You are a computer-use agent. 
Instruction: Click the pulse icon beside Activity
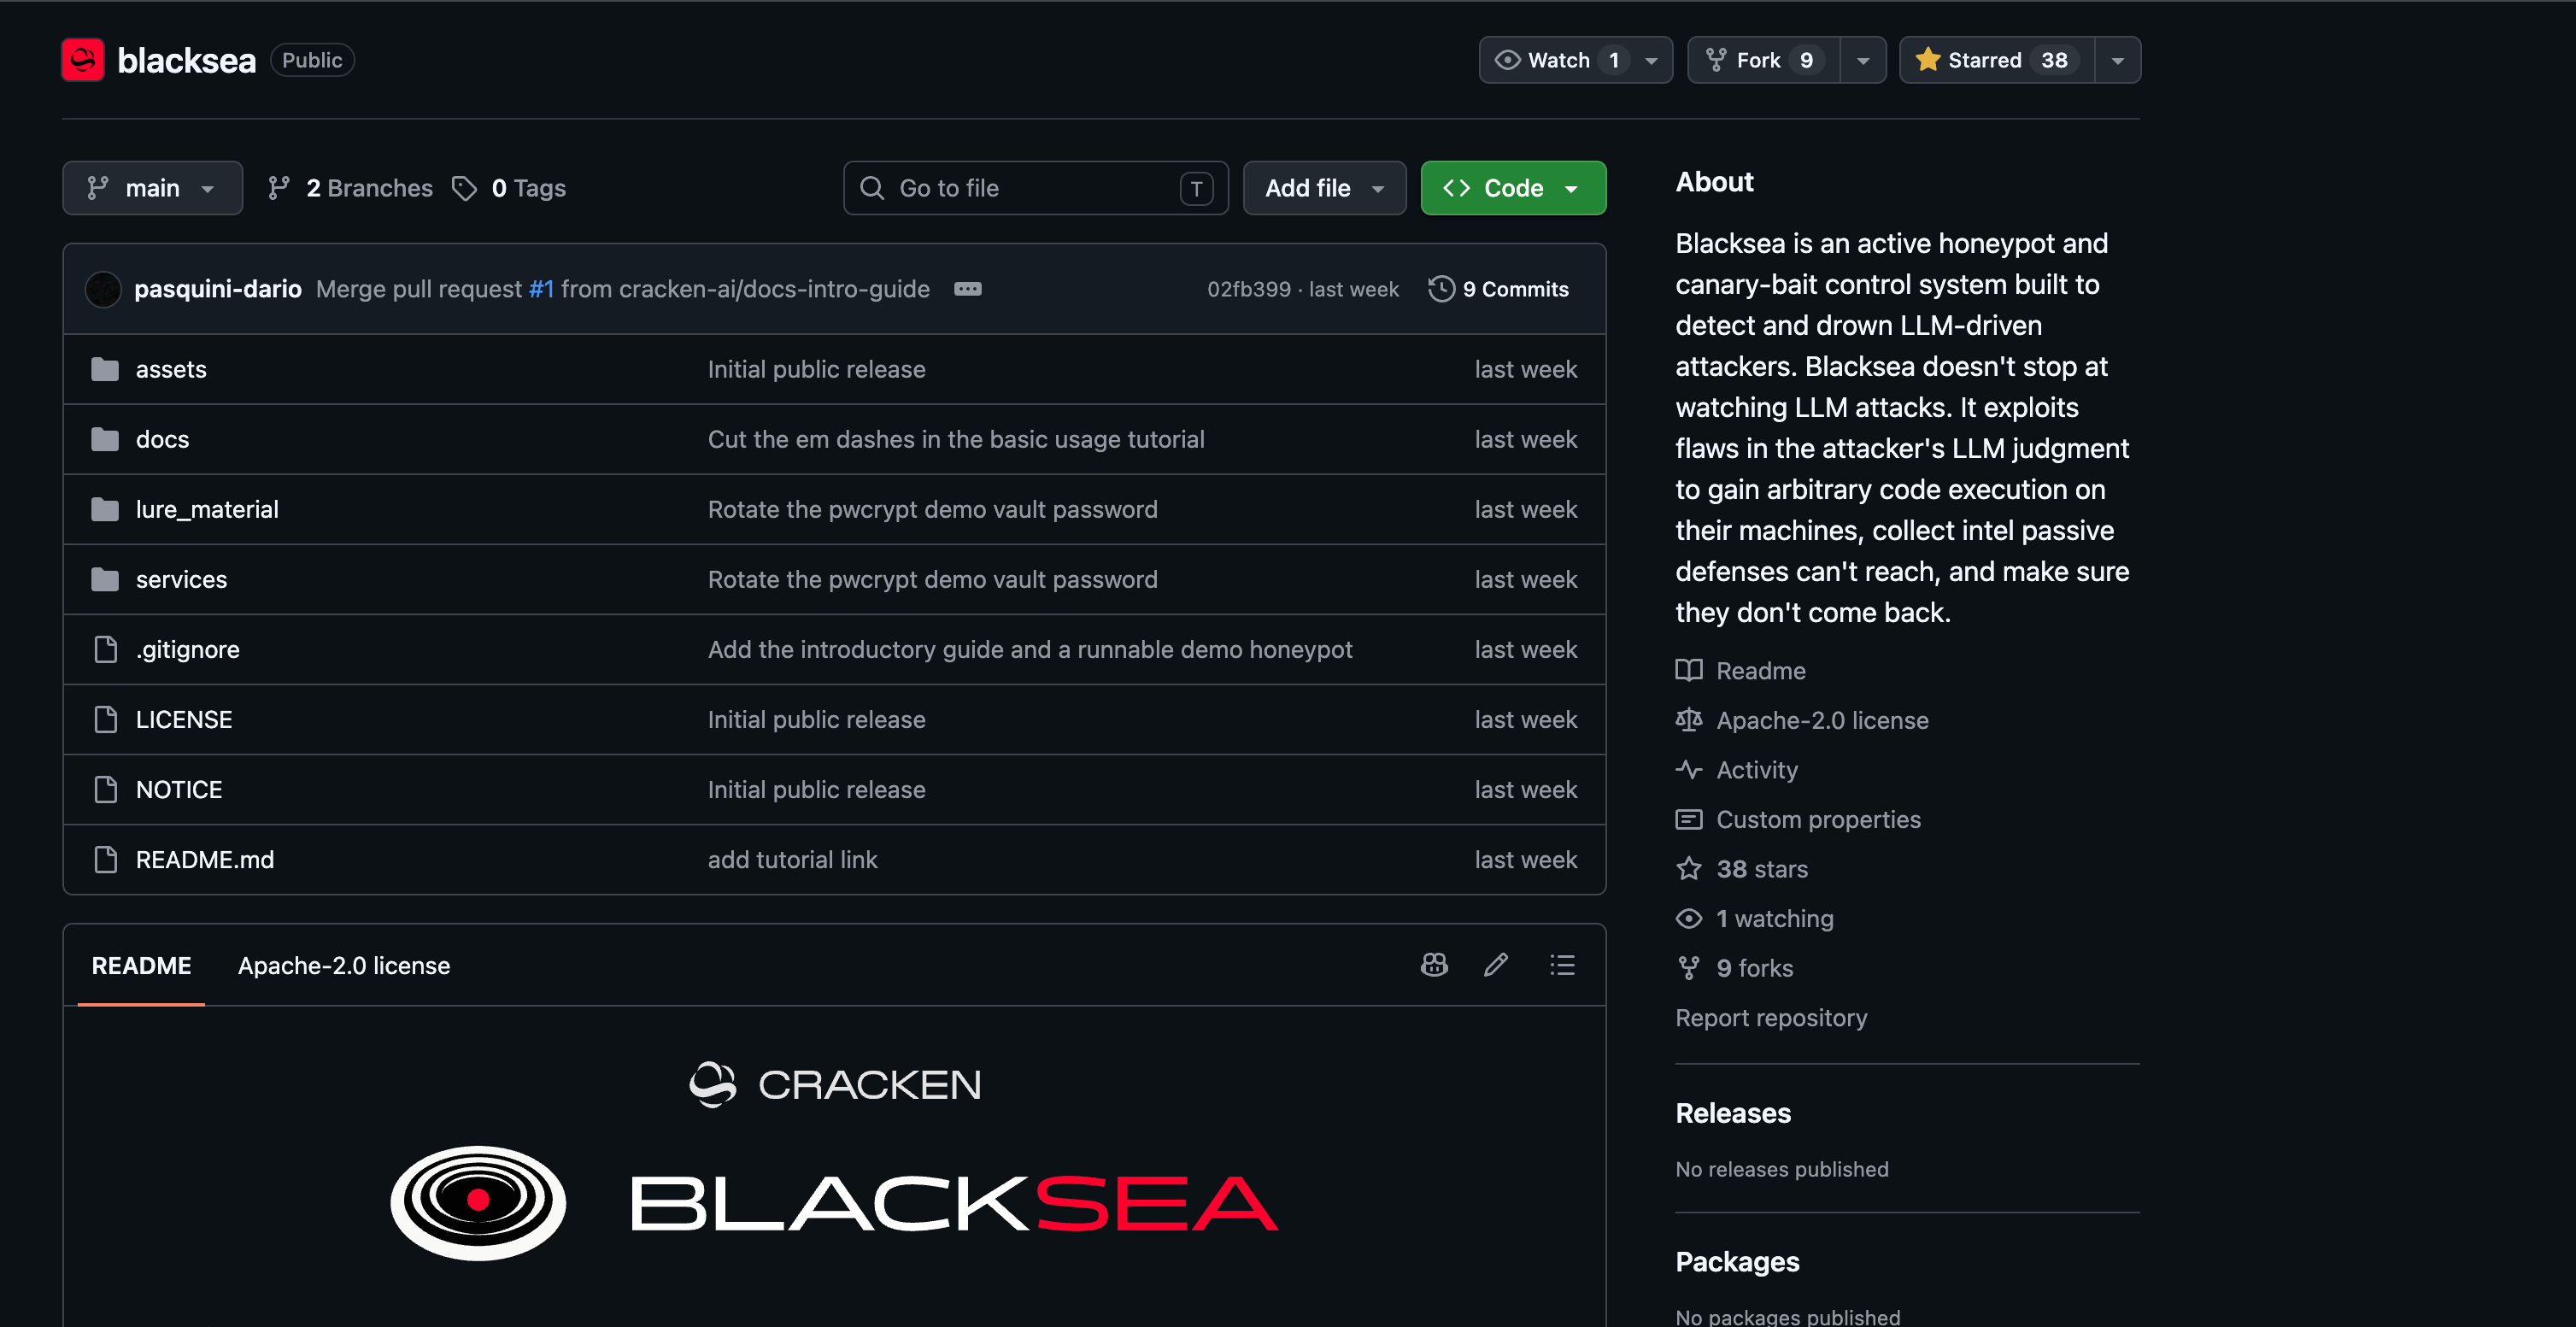pyautogui.click(x=1688, y=769)
